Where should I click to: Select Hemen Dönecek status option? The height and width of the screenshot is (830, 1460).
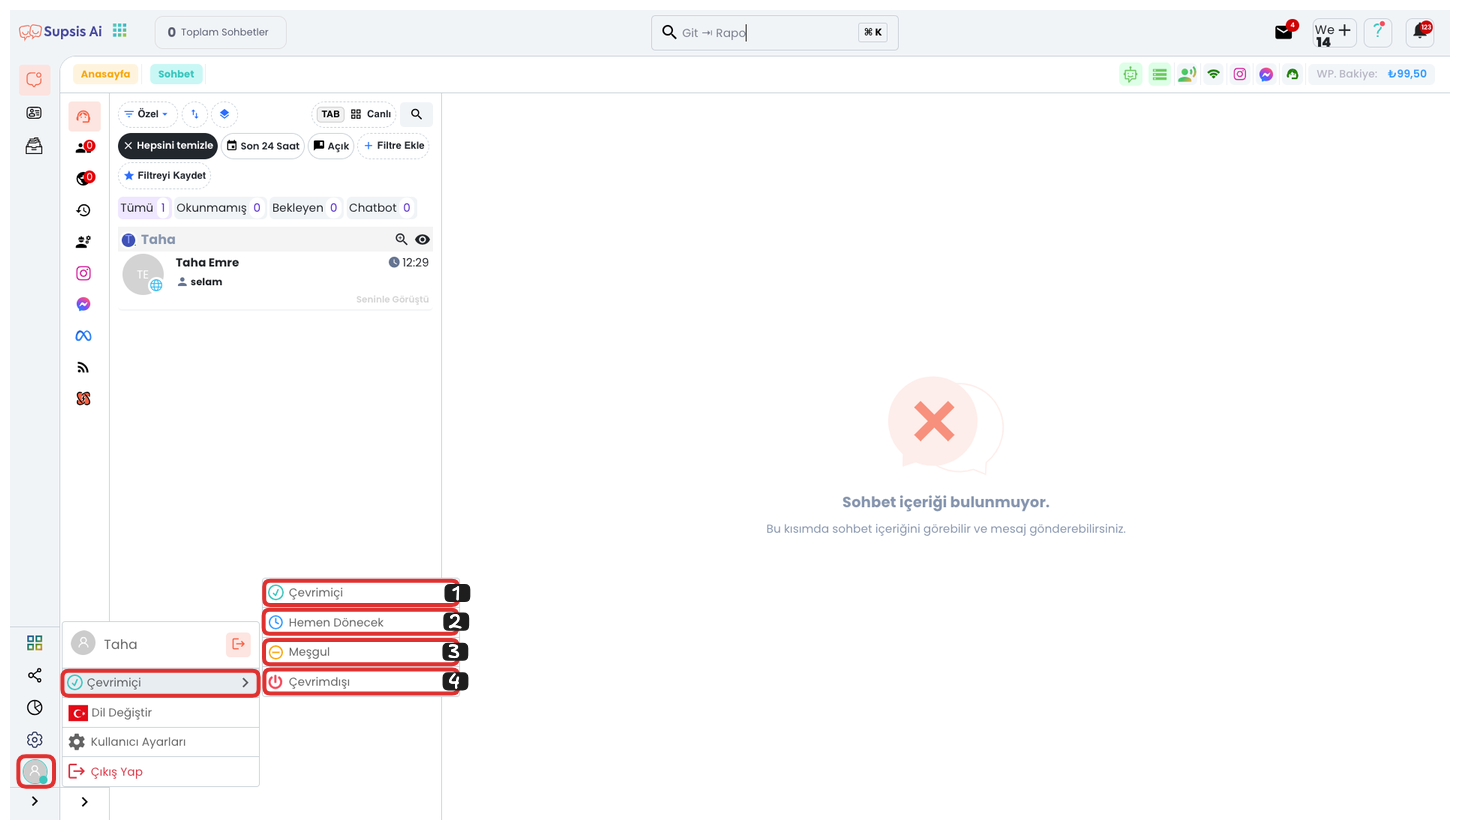point(360,622)
